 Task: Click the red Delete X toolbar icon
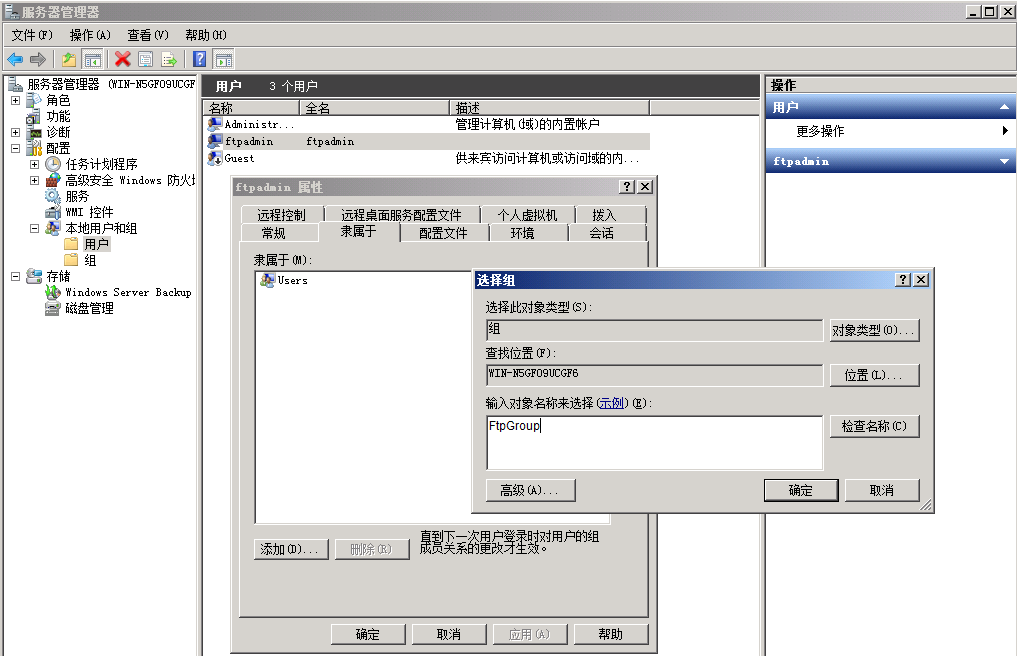point(123,60)
